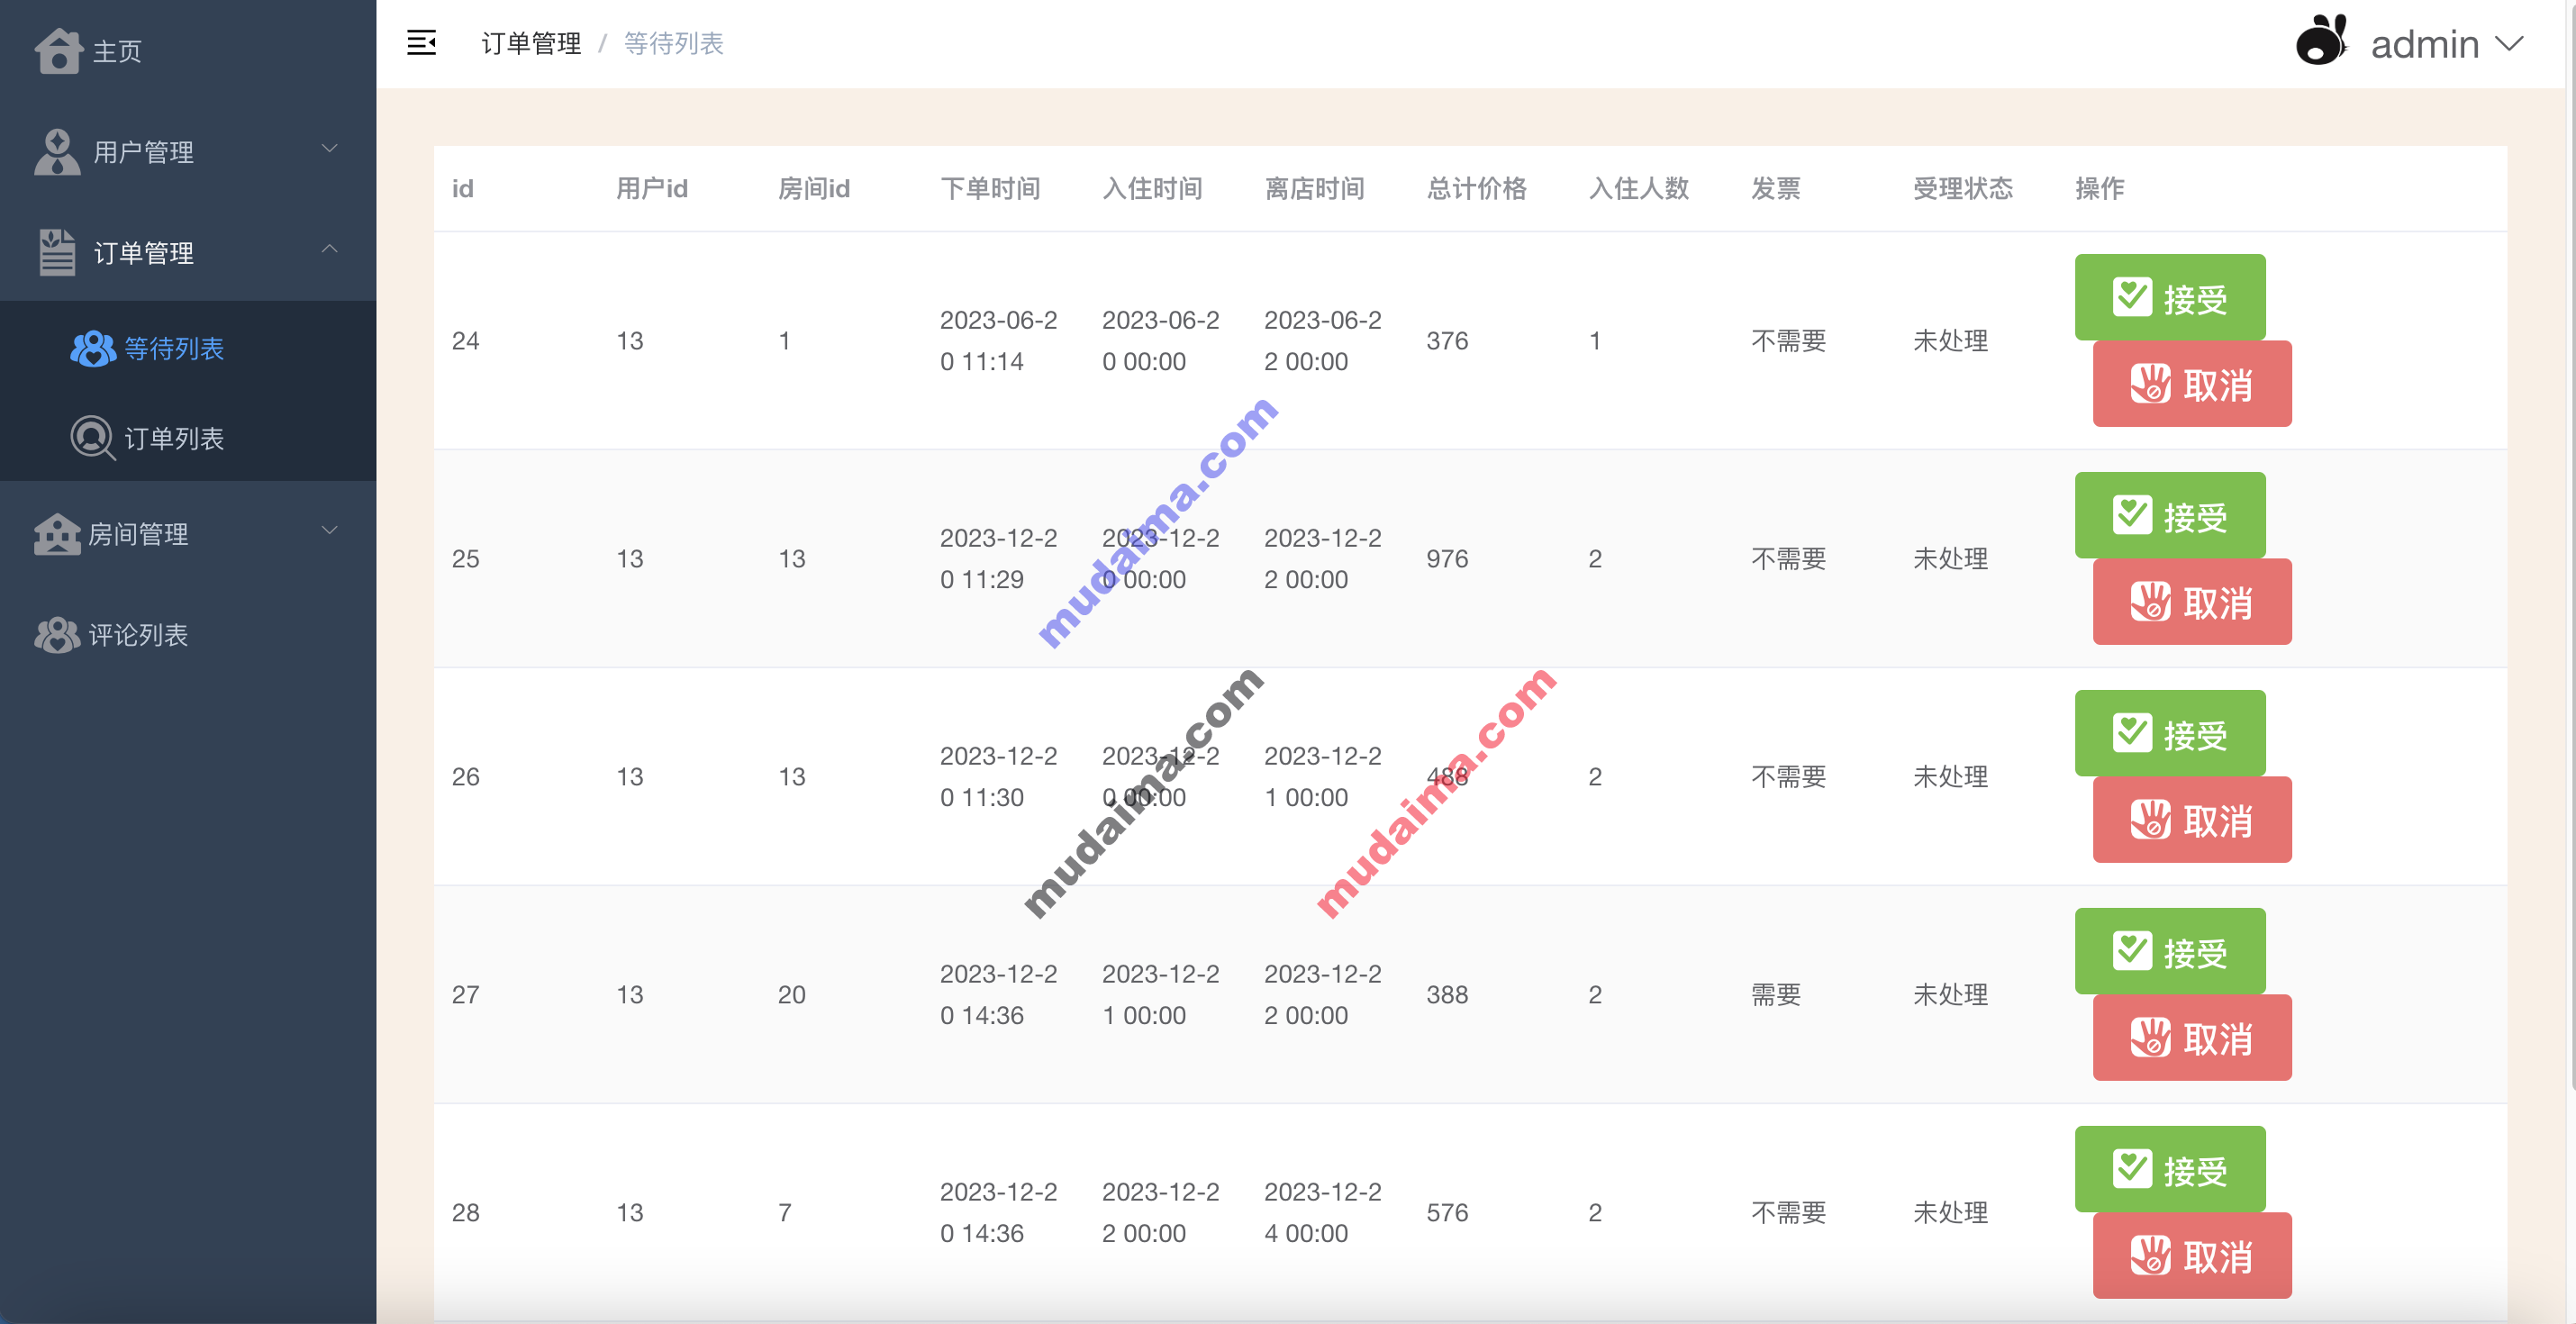
Task: Expand the 房间管理 submenu arrow
Action: click(329, 530)
